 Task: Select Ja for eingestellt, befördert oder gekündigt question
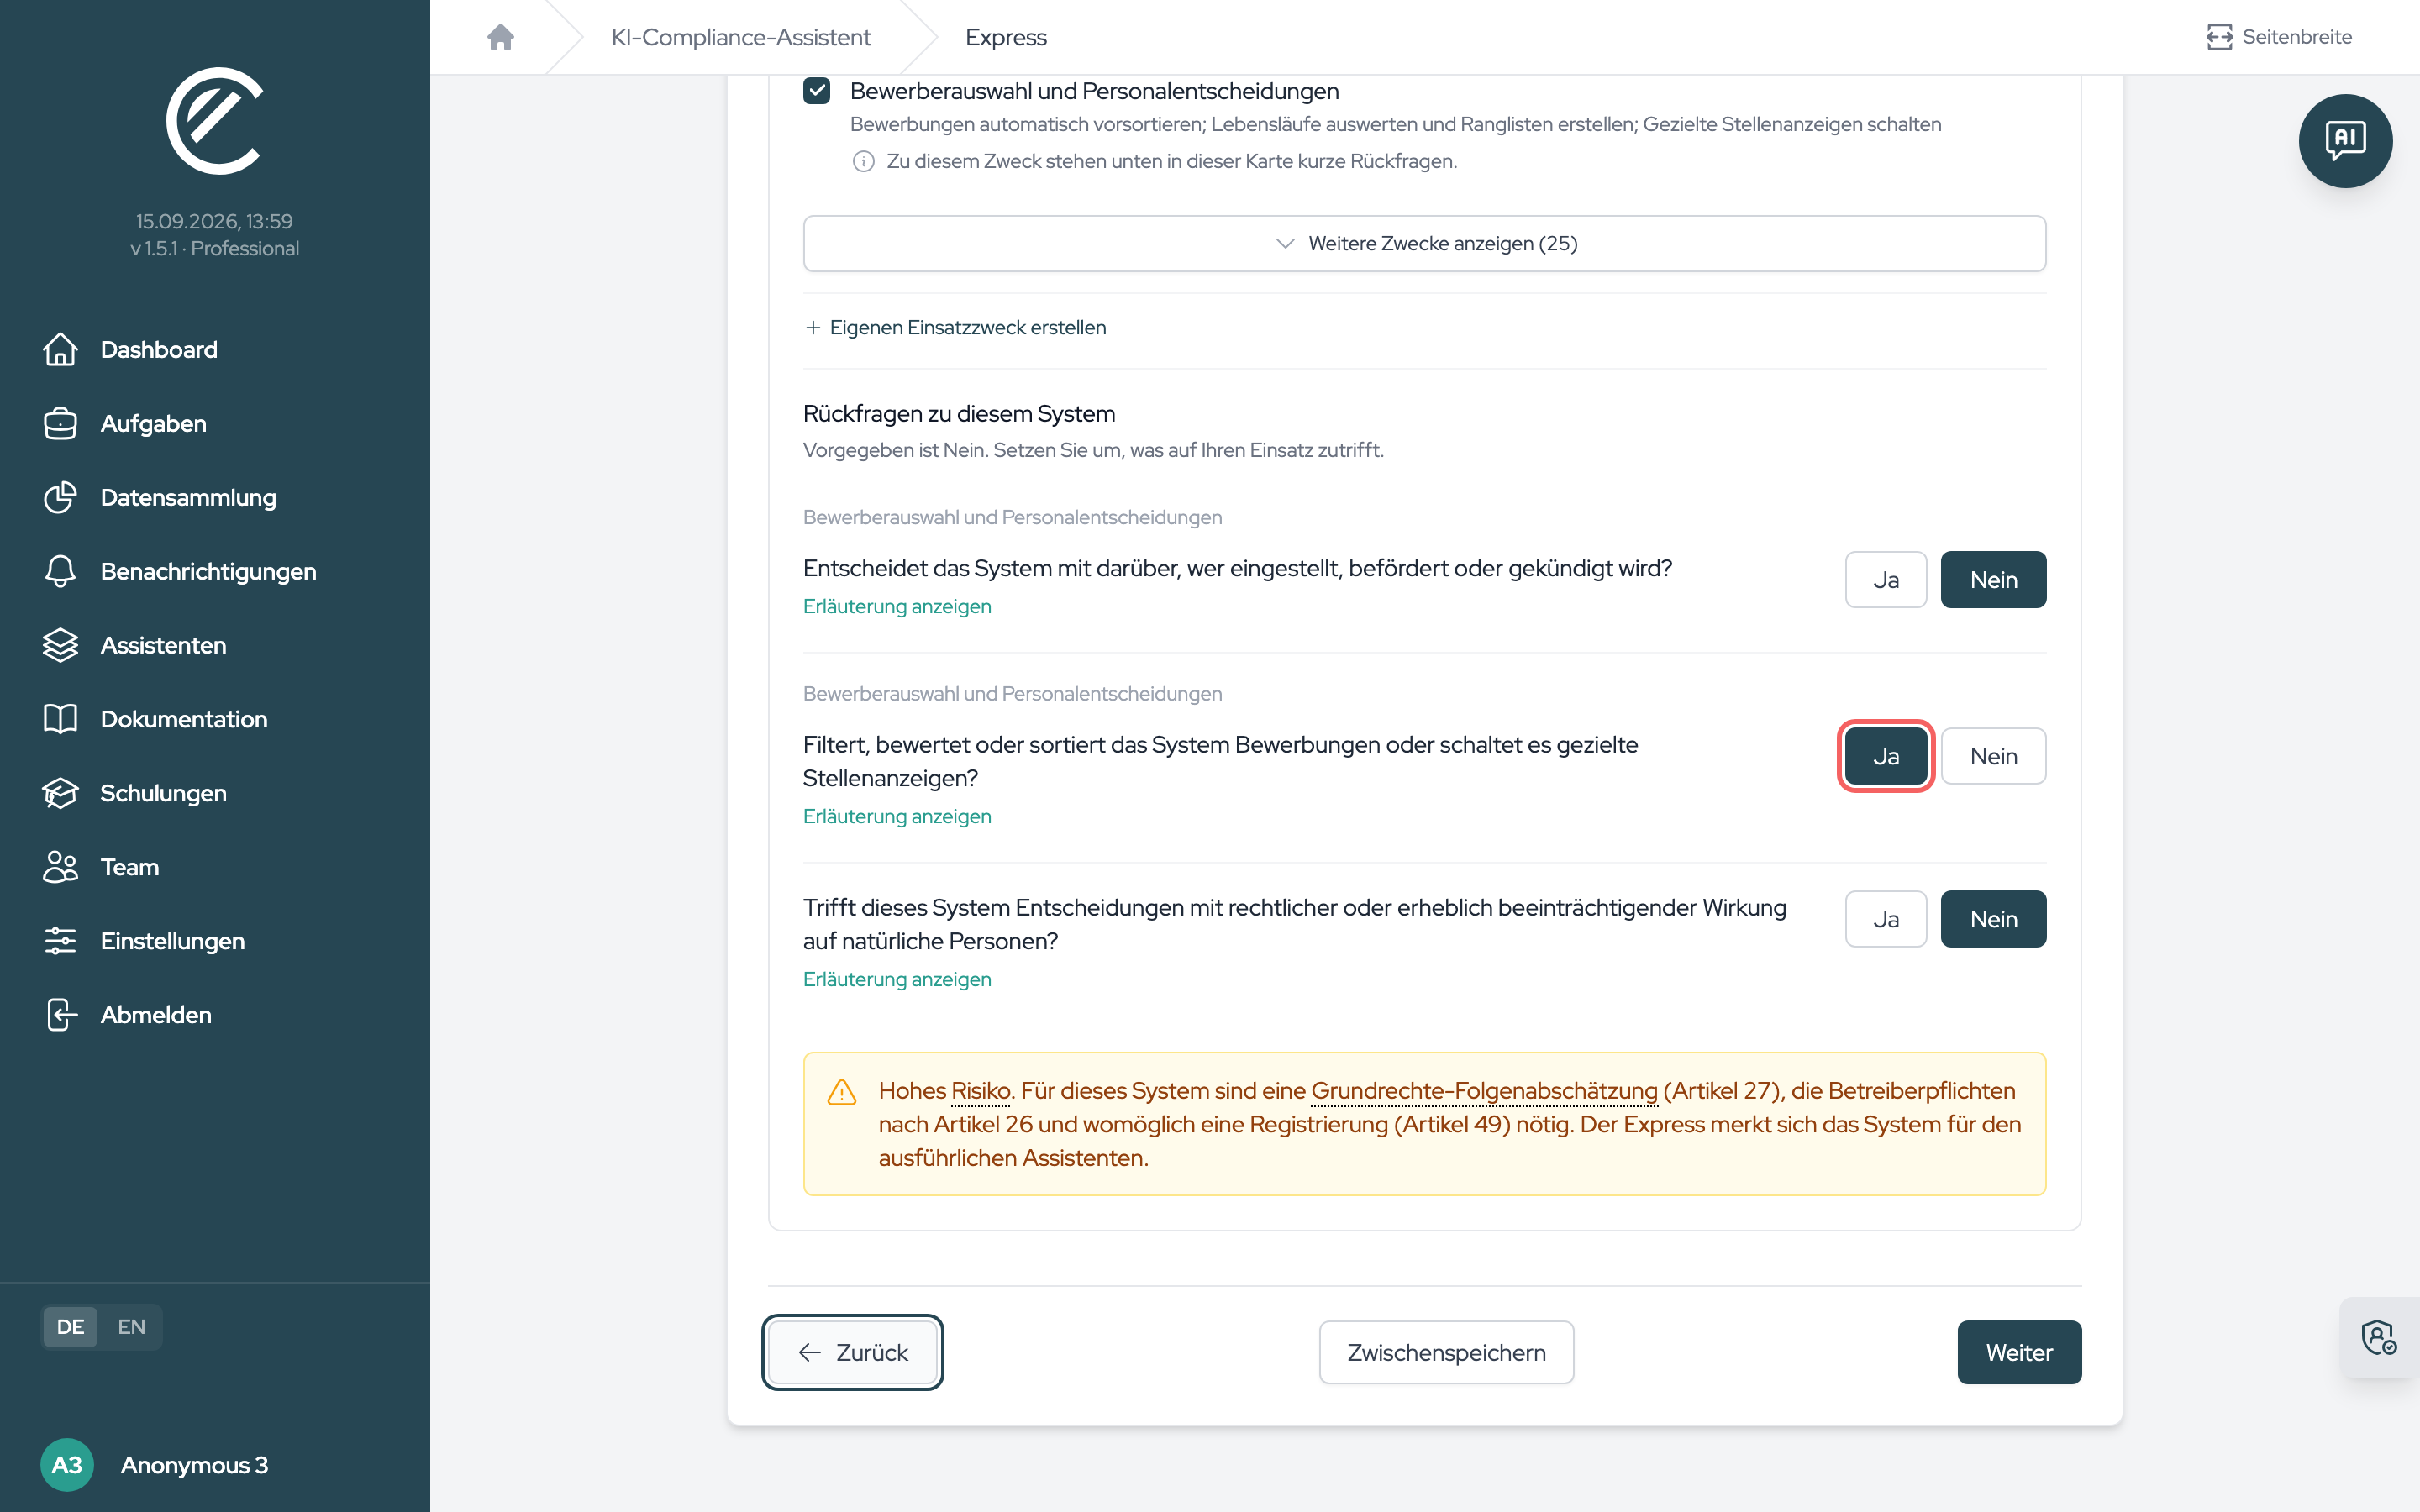click(x=1885, y=580)
